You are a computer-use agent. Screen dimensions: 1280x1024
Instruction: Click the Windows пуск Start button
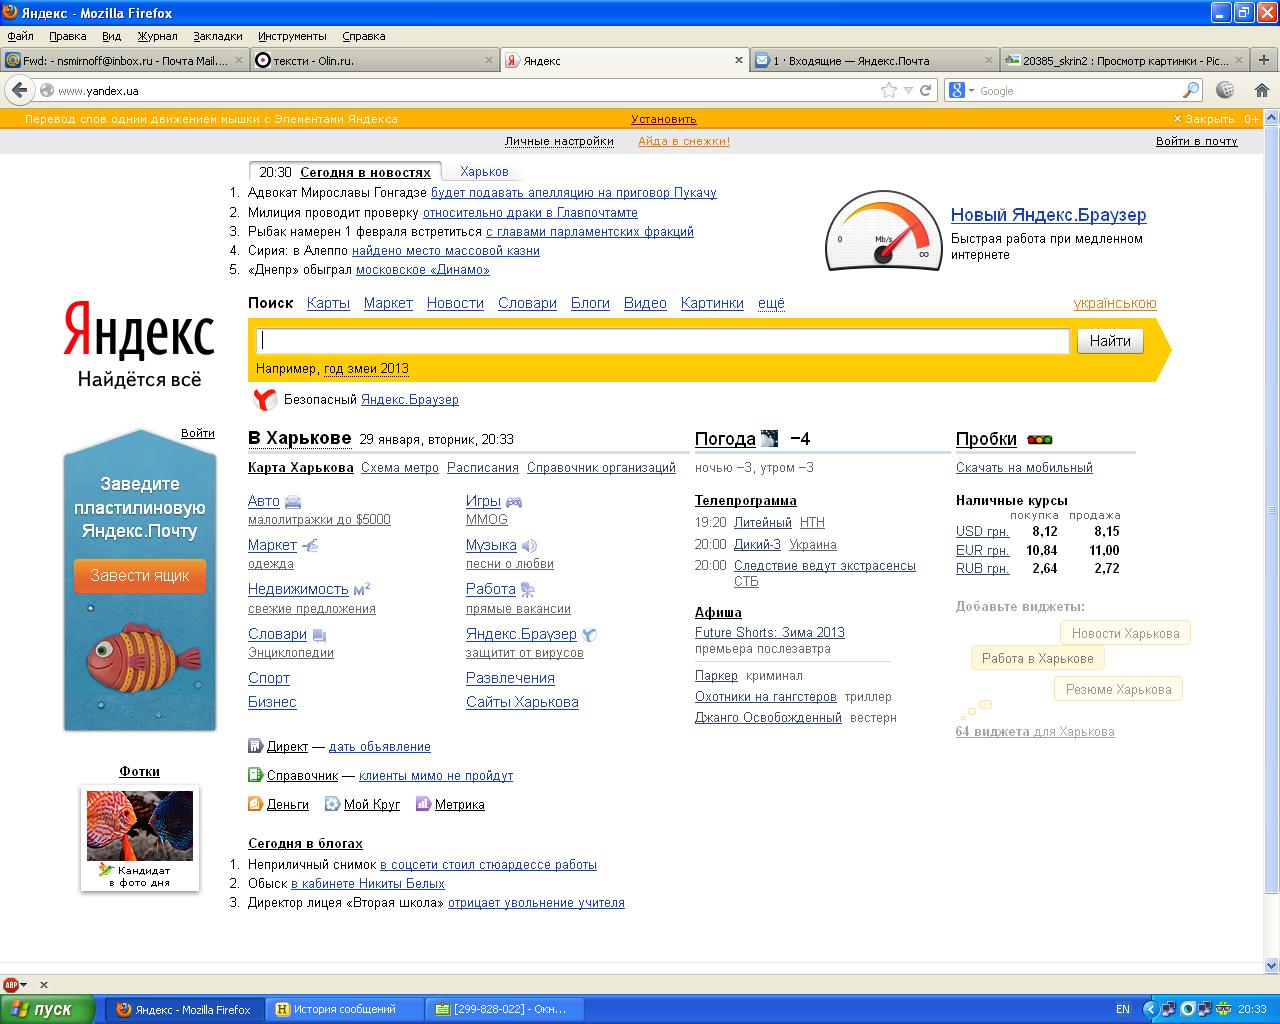48,1009
